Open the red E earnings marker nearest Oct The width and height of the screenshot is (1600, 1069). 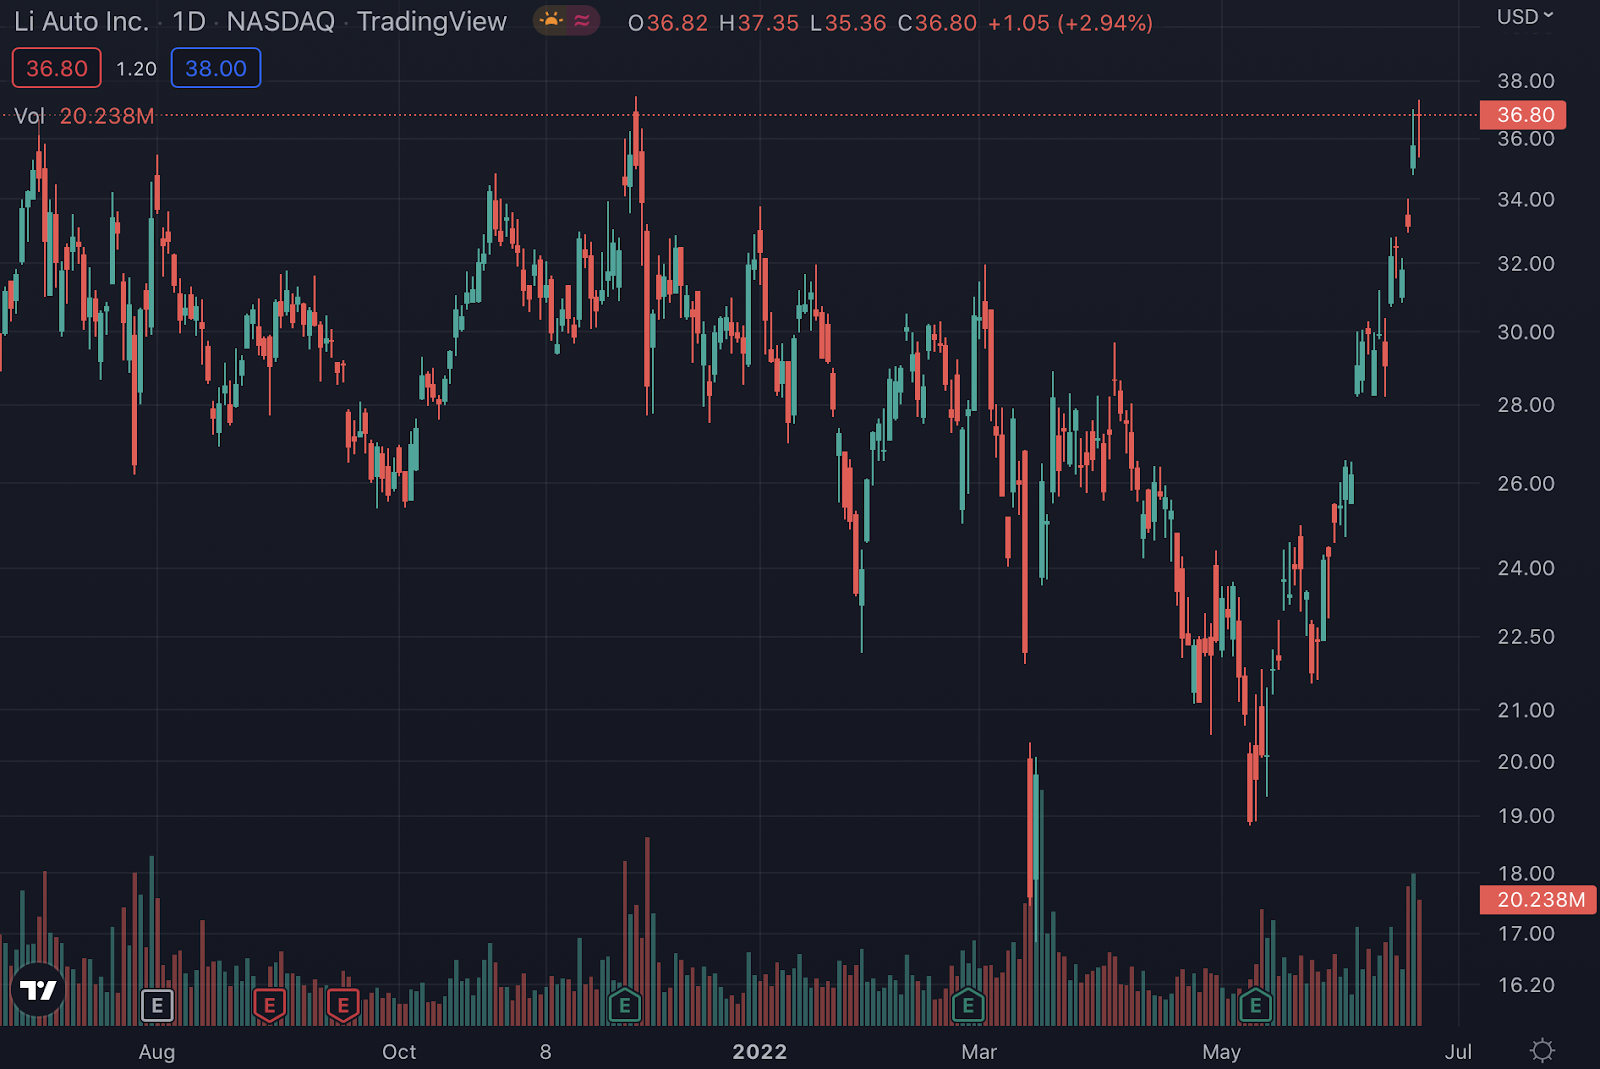[343, 1005]
